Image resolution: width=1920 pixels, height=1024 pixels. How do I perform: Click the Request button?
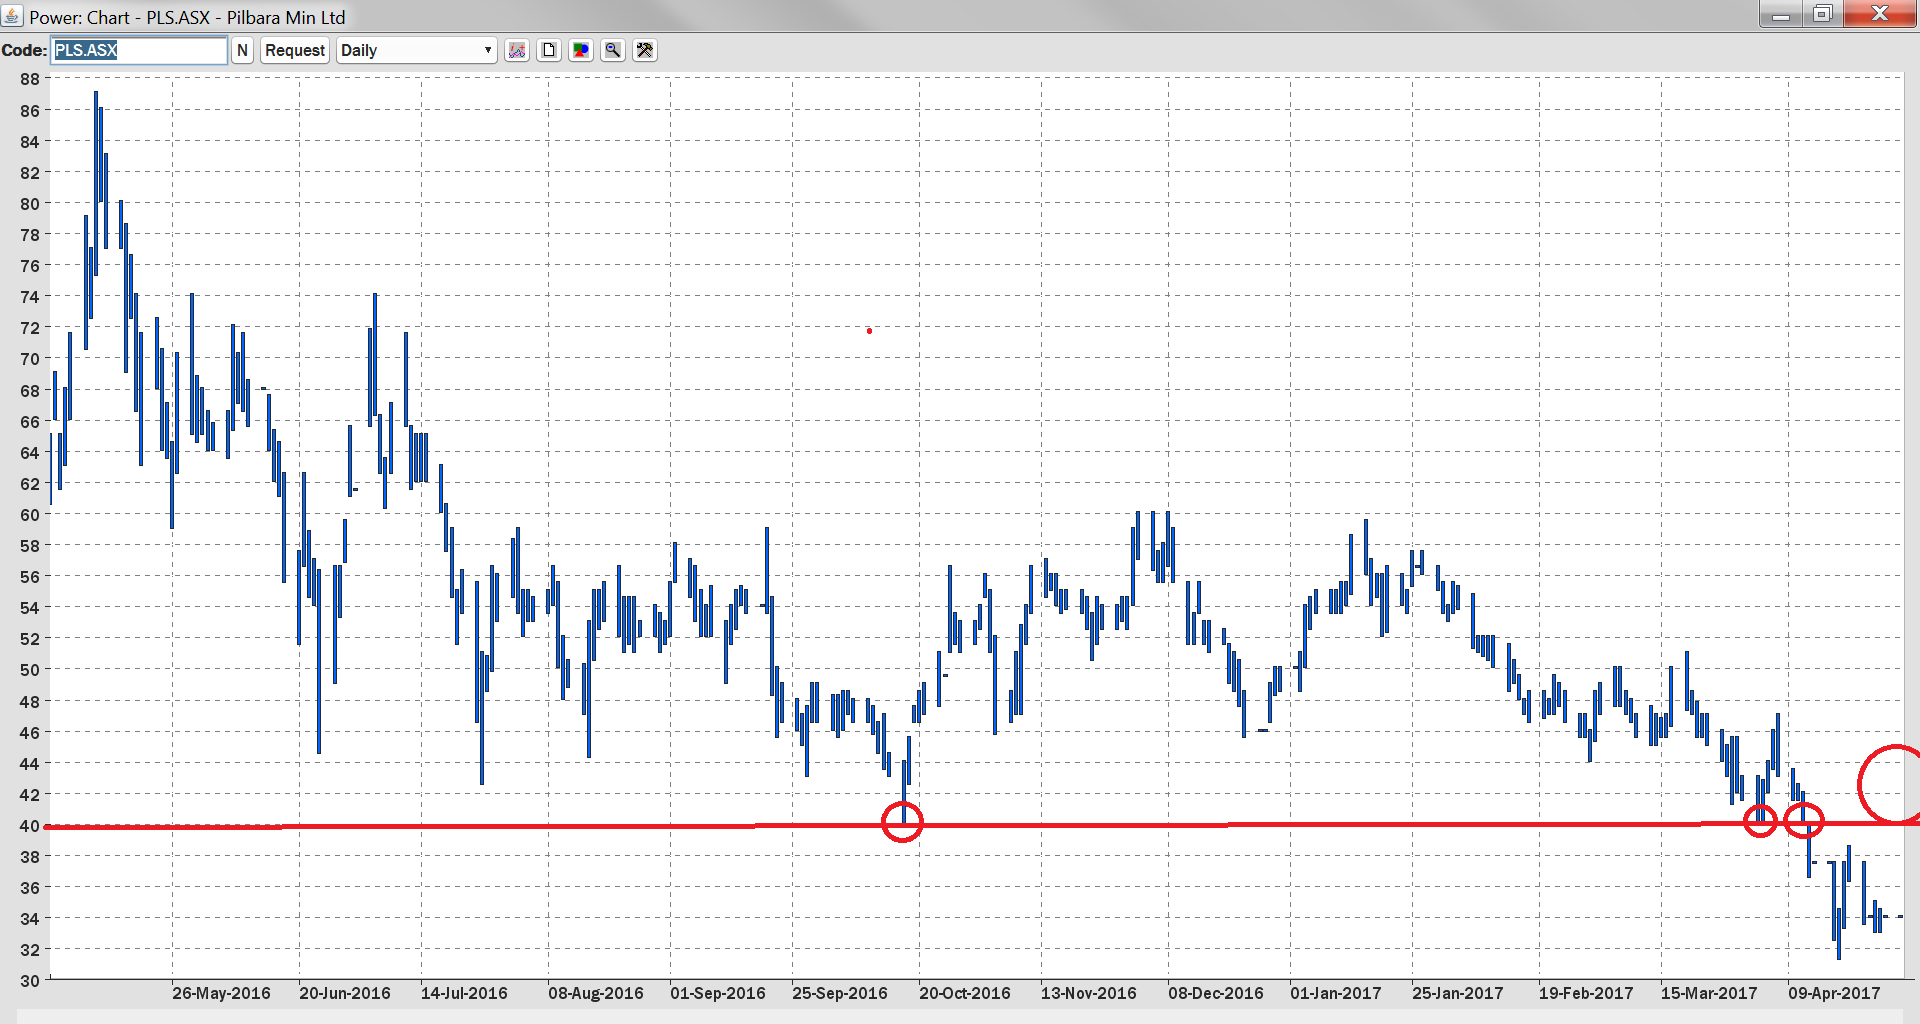[x=295, y=50]
